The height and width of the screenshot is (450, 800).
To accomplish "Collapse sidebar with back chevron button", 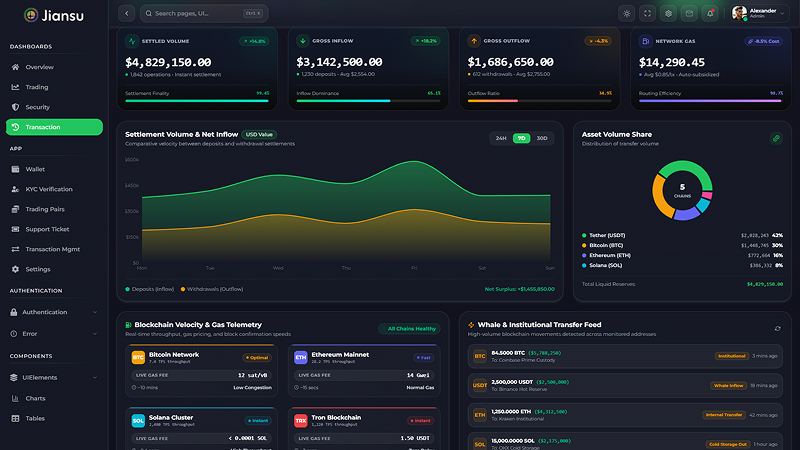I will [127, 13].
